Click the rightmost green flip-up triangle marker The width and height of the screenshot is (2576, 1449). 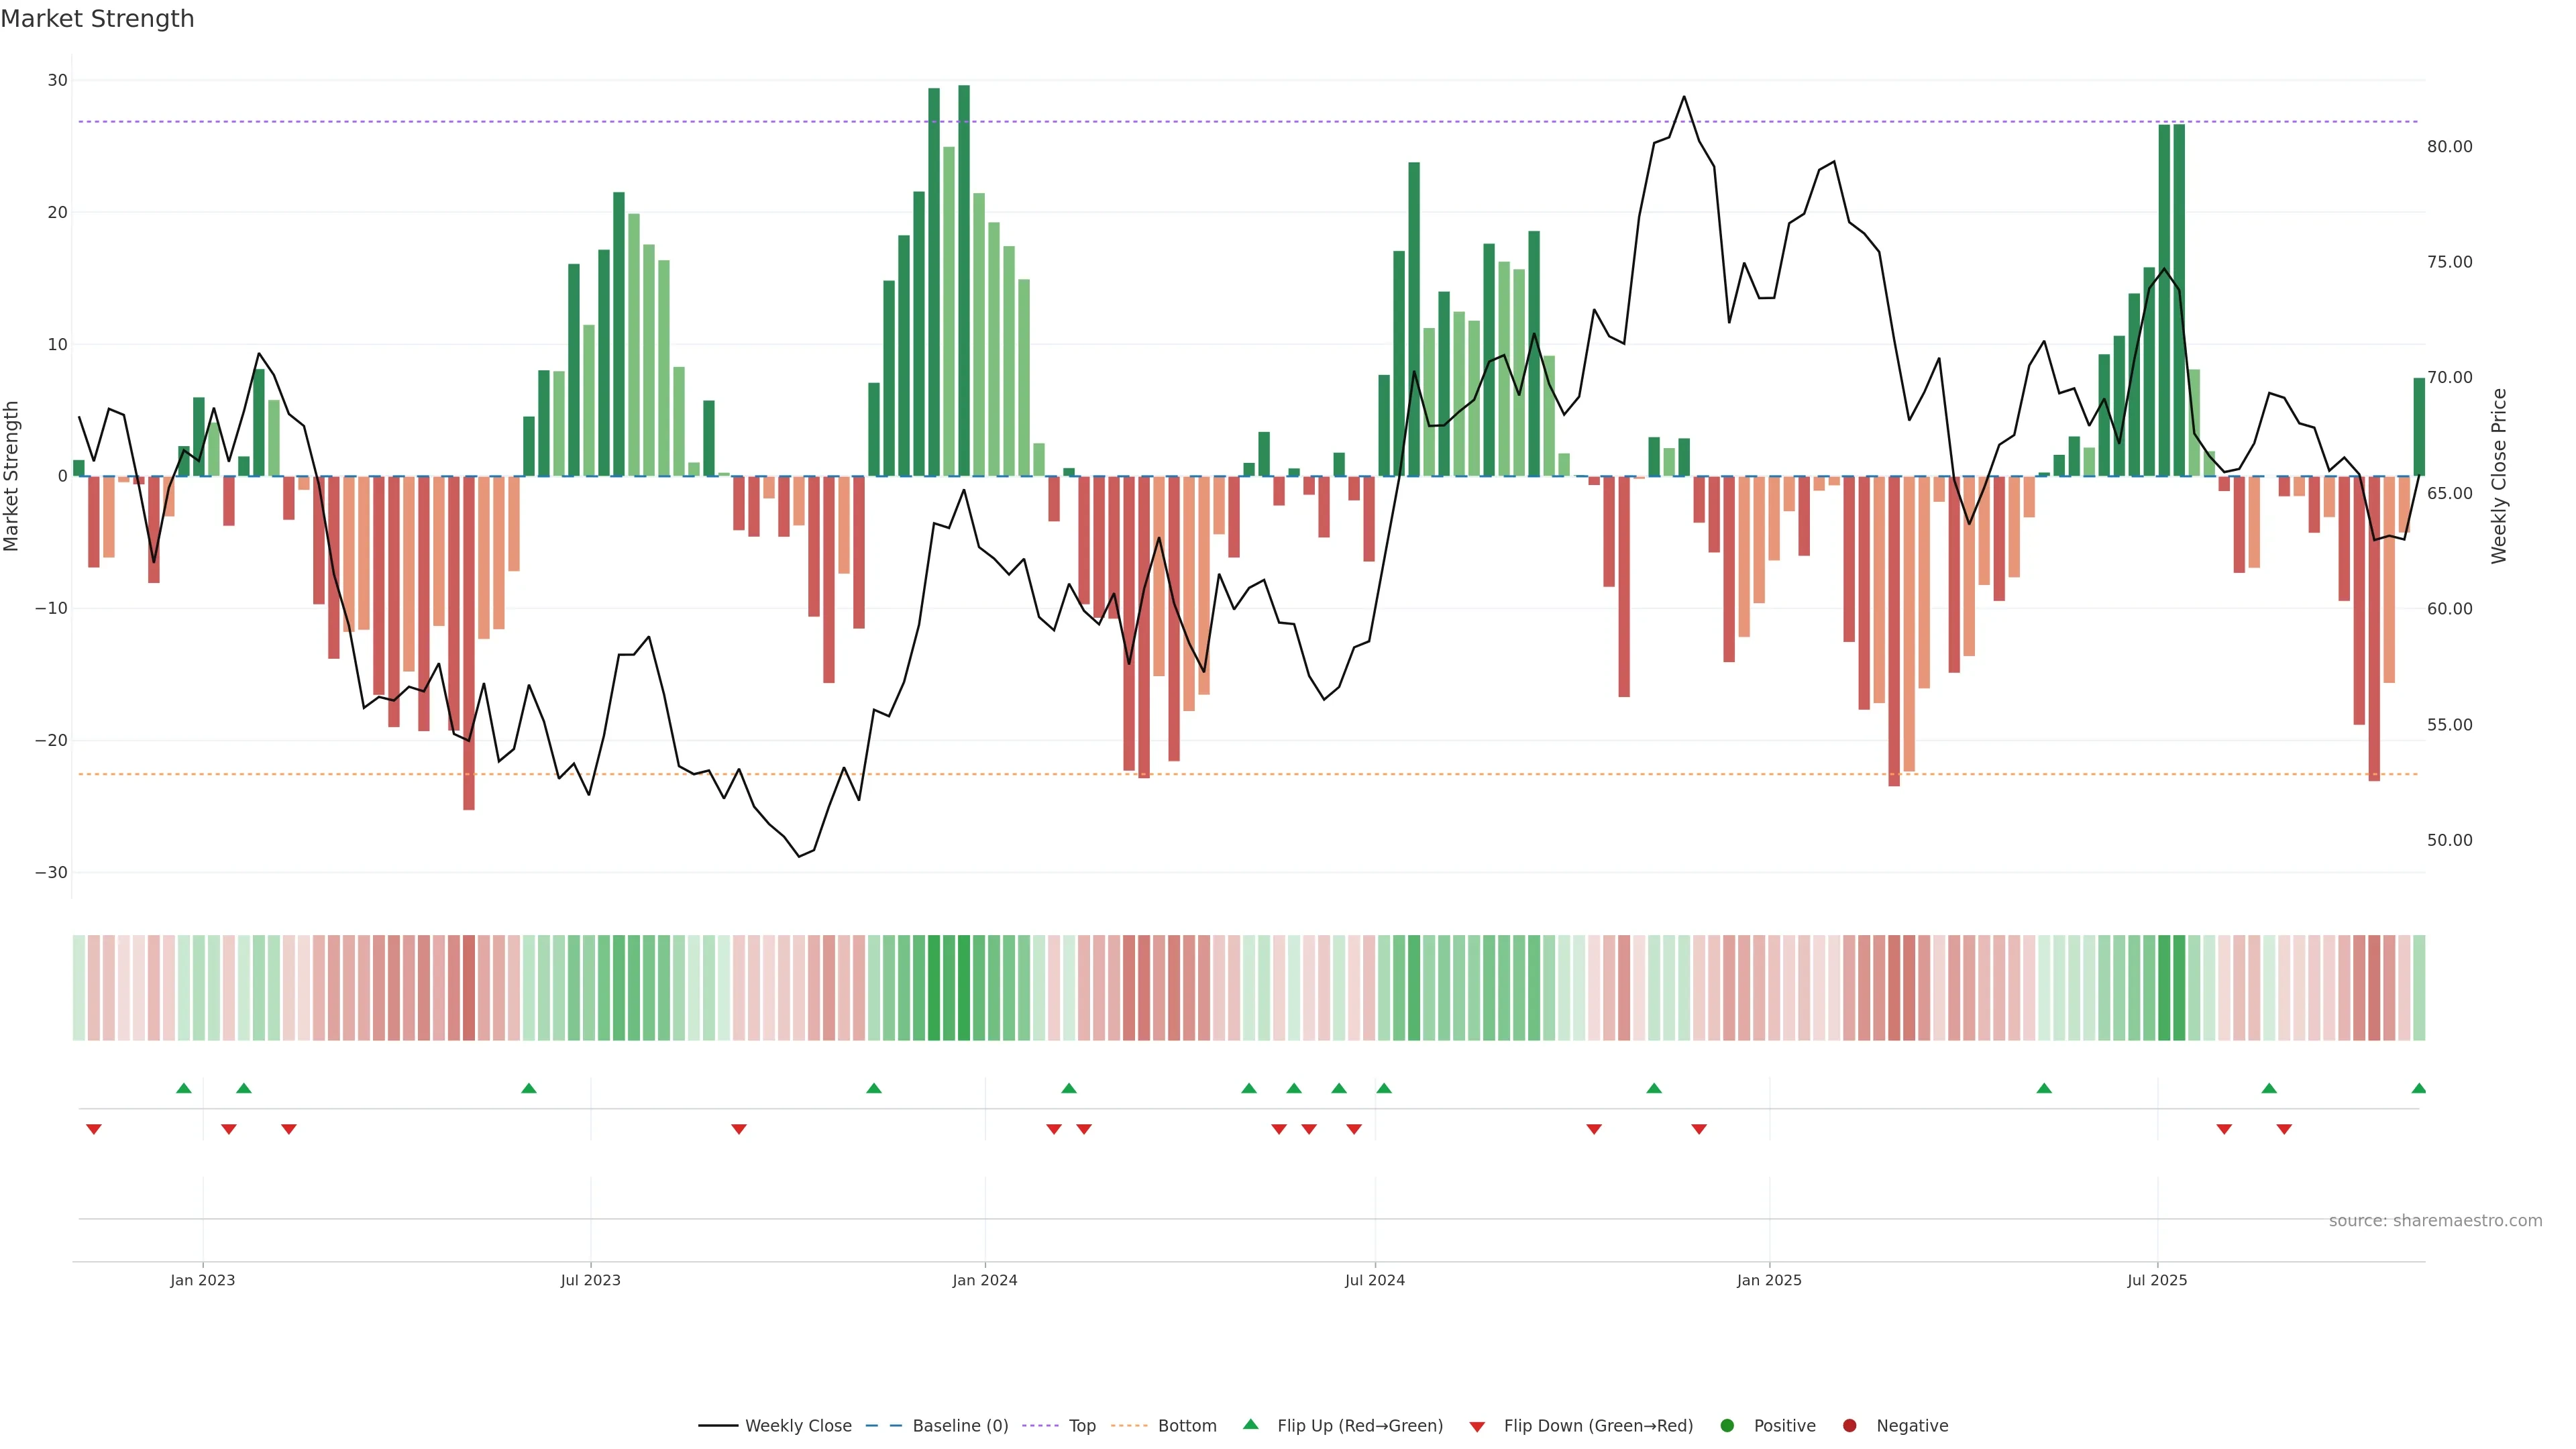coord(2418,1088)
